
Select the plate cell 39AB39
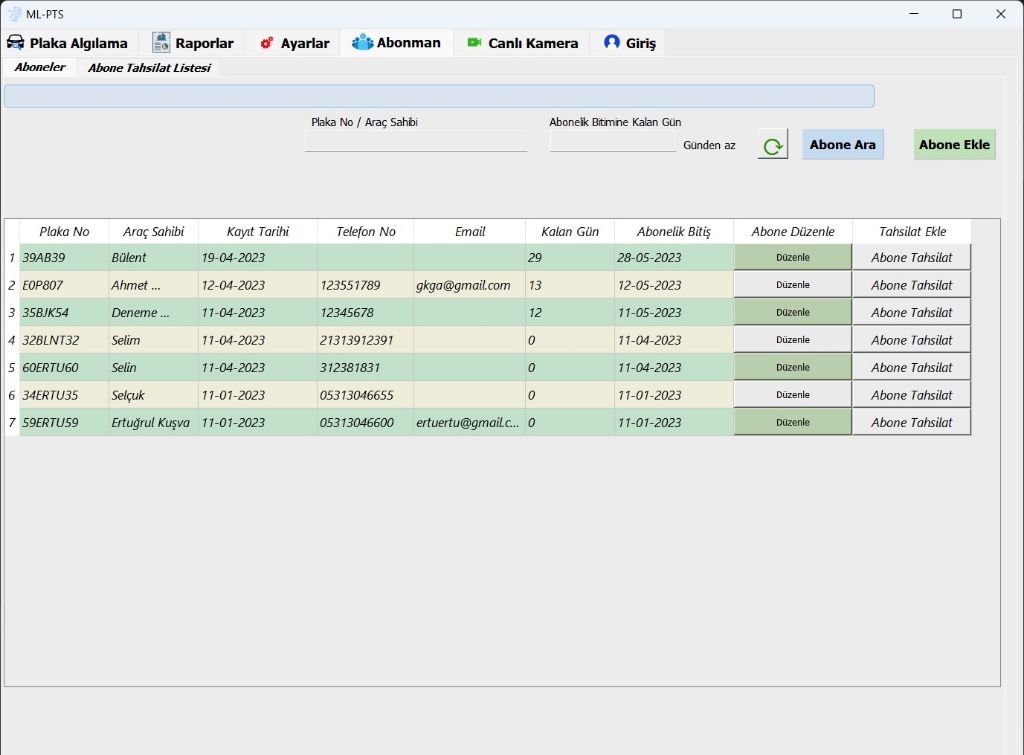click(64, 257)
